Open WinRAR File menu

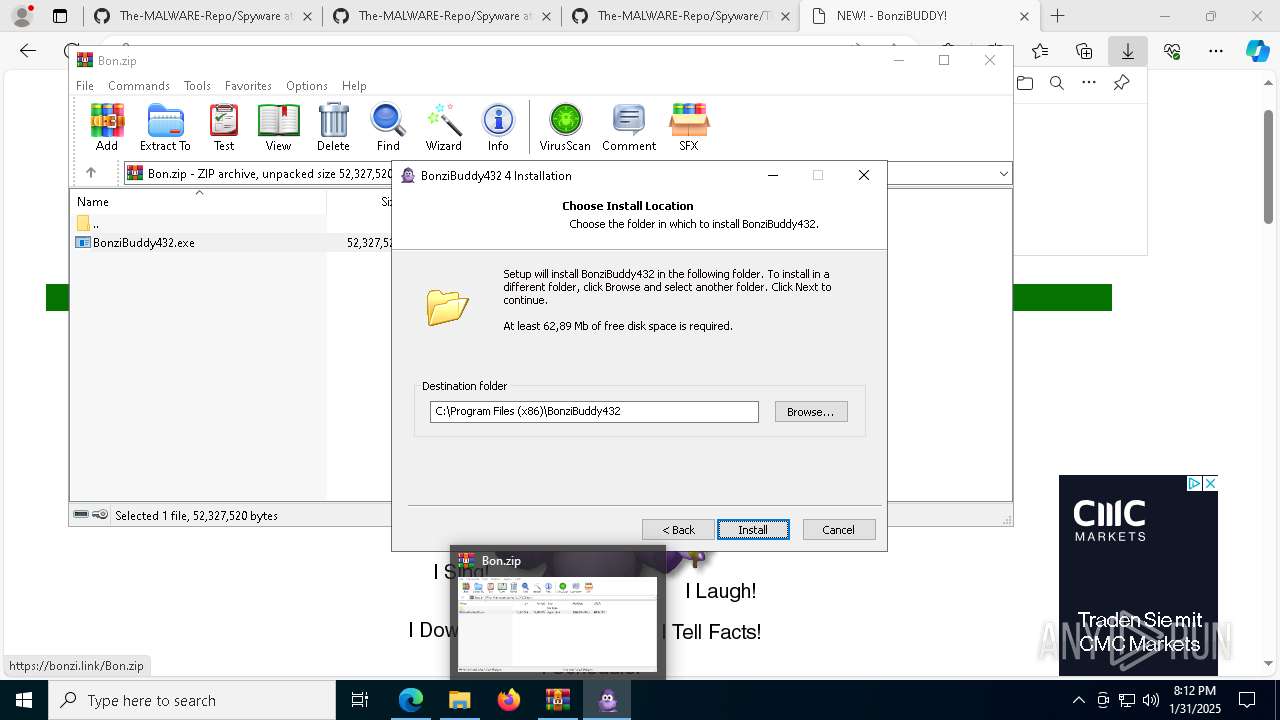pos(85,86)
